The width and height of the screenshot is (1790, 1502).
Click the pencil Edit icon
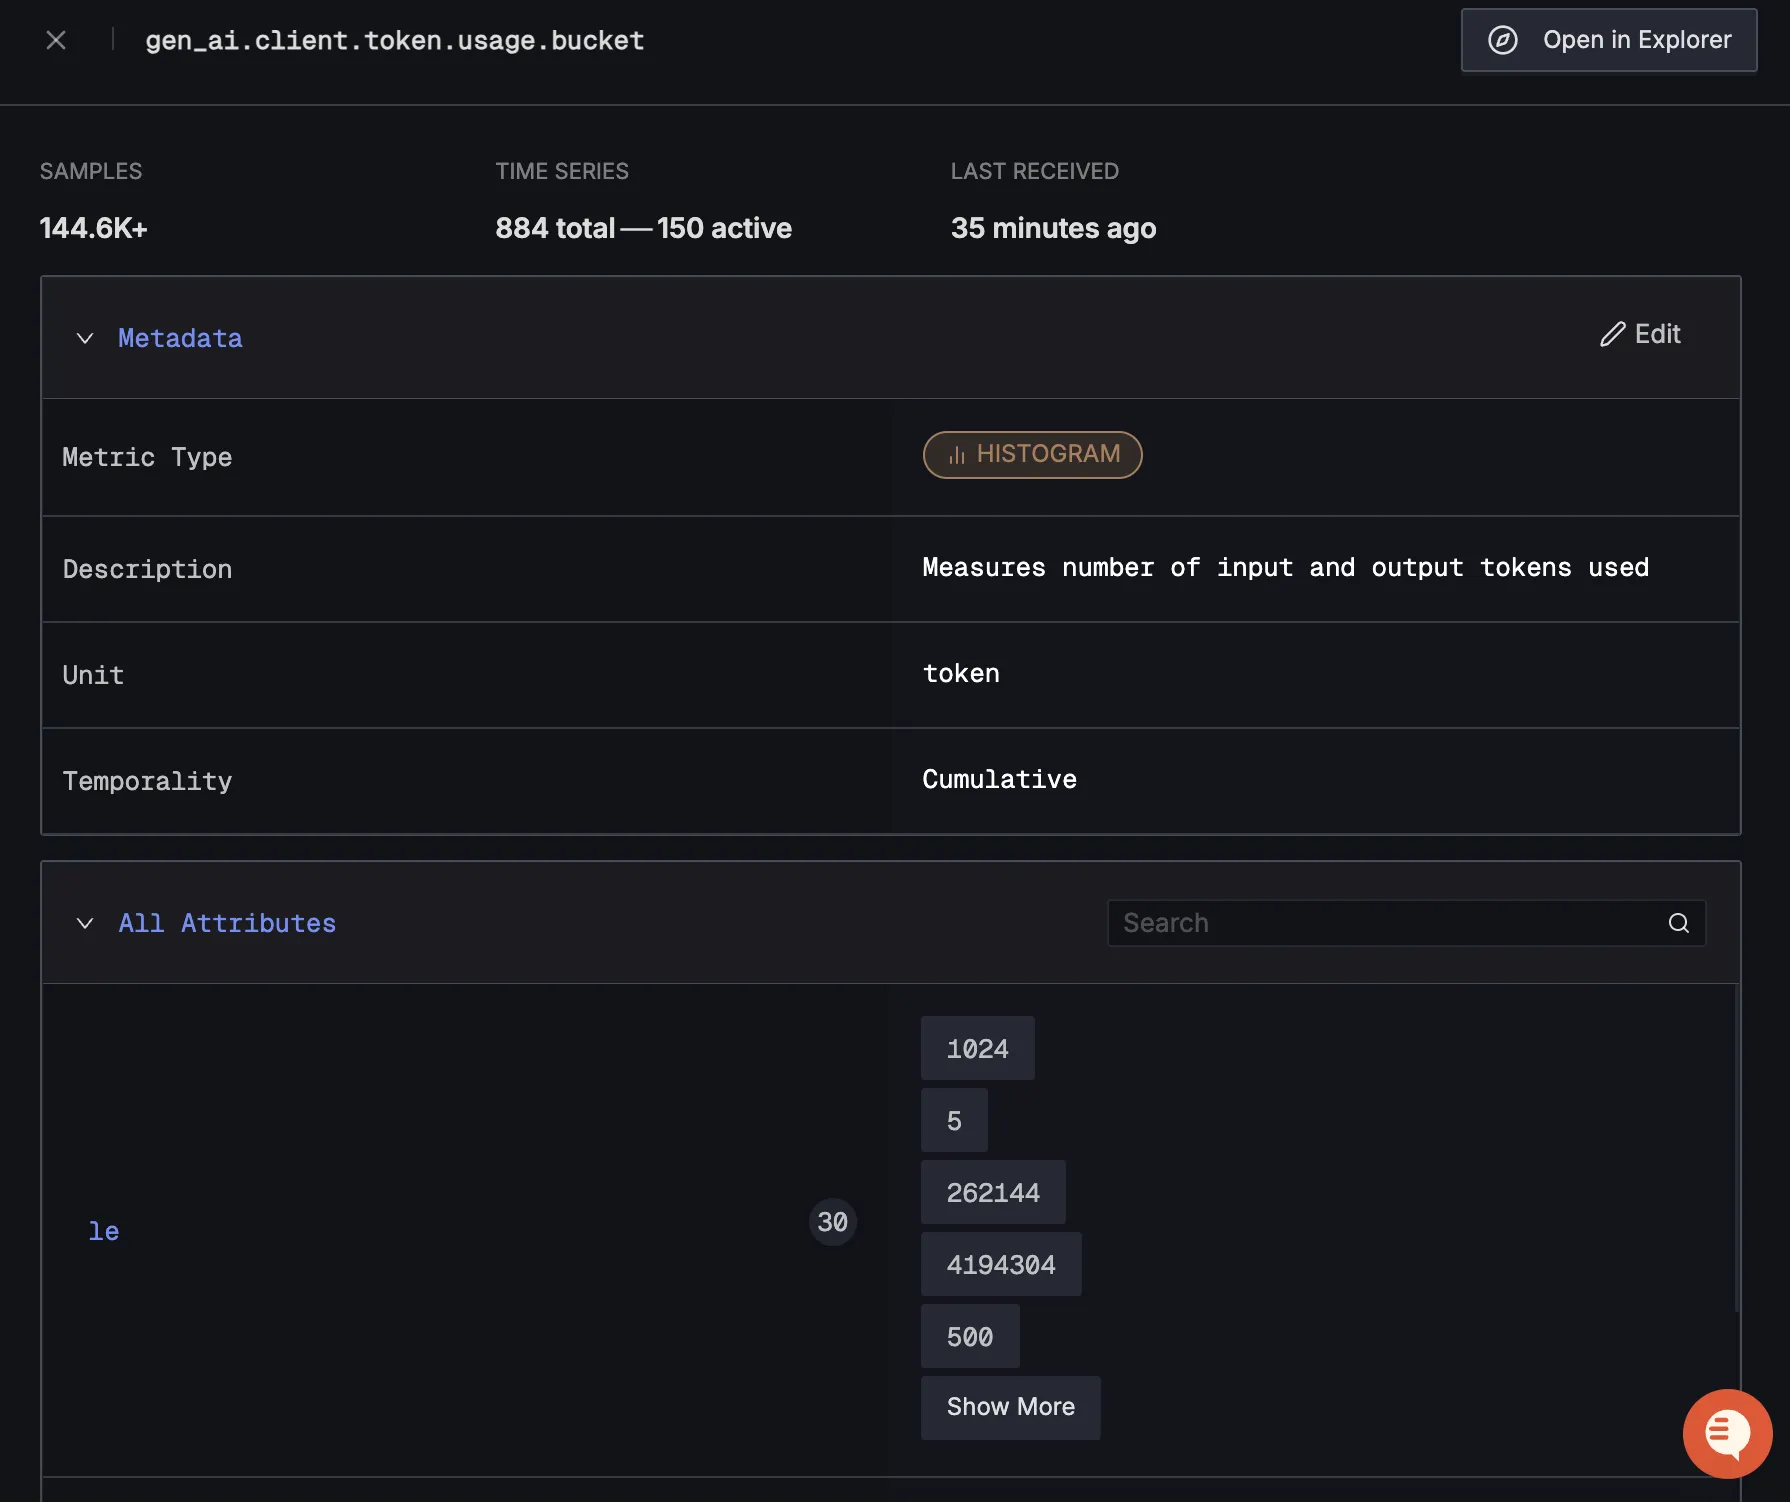click(x=1612, y=334)
